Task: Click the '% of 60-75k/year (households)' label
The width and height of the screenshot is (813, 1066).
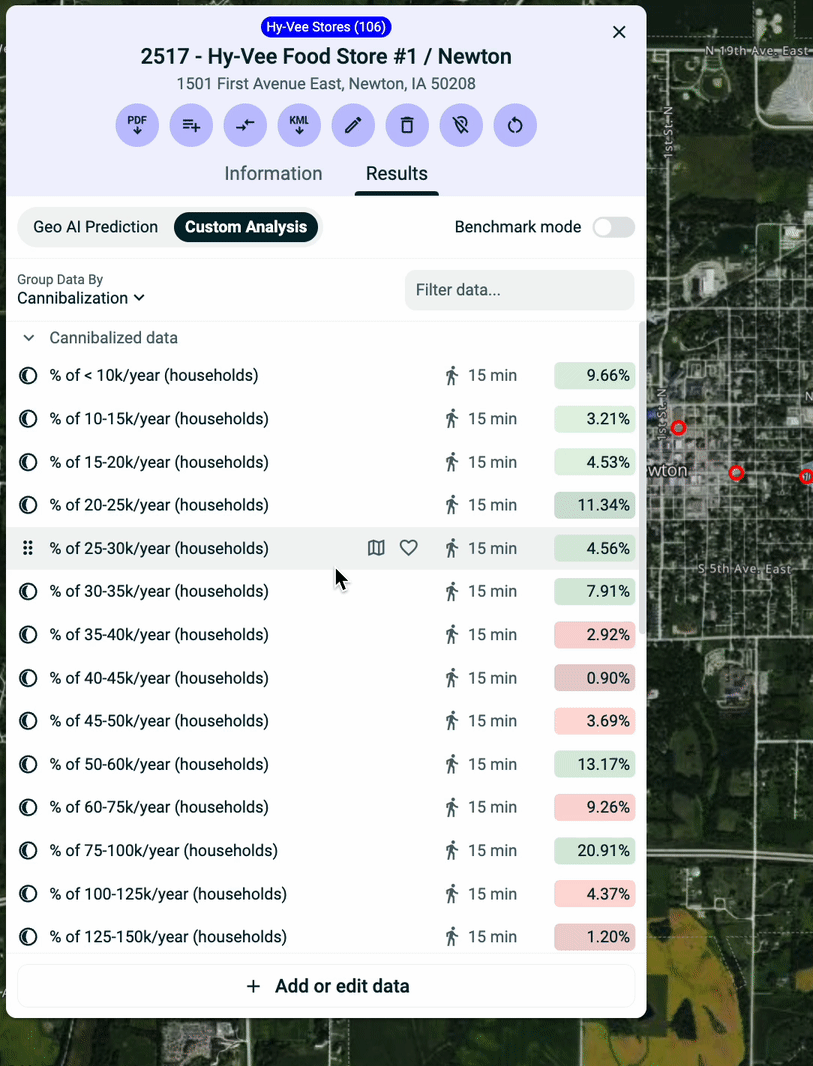Action: pyautogui.click(x=159, y=807)
